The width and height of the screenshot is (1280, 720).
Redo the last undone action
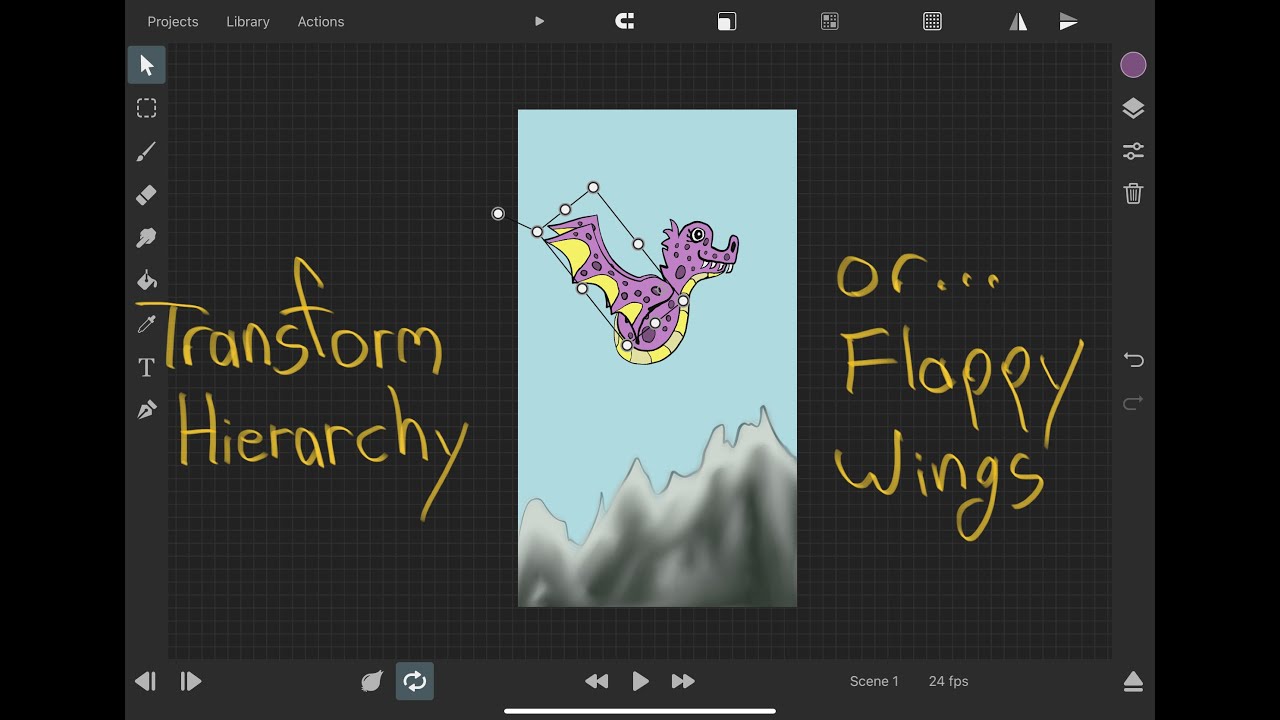point(1133,403)
